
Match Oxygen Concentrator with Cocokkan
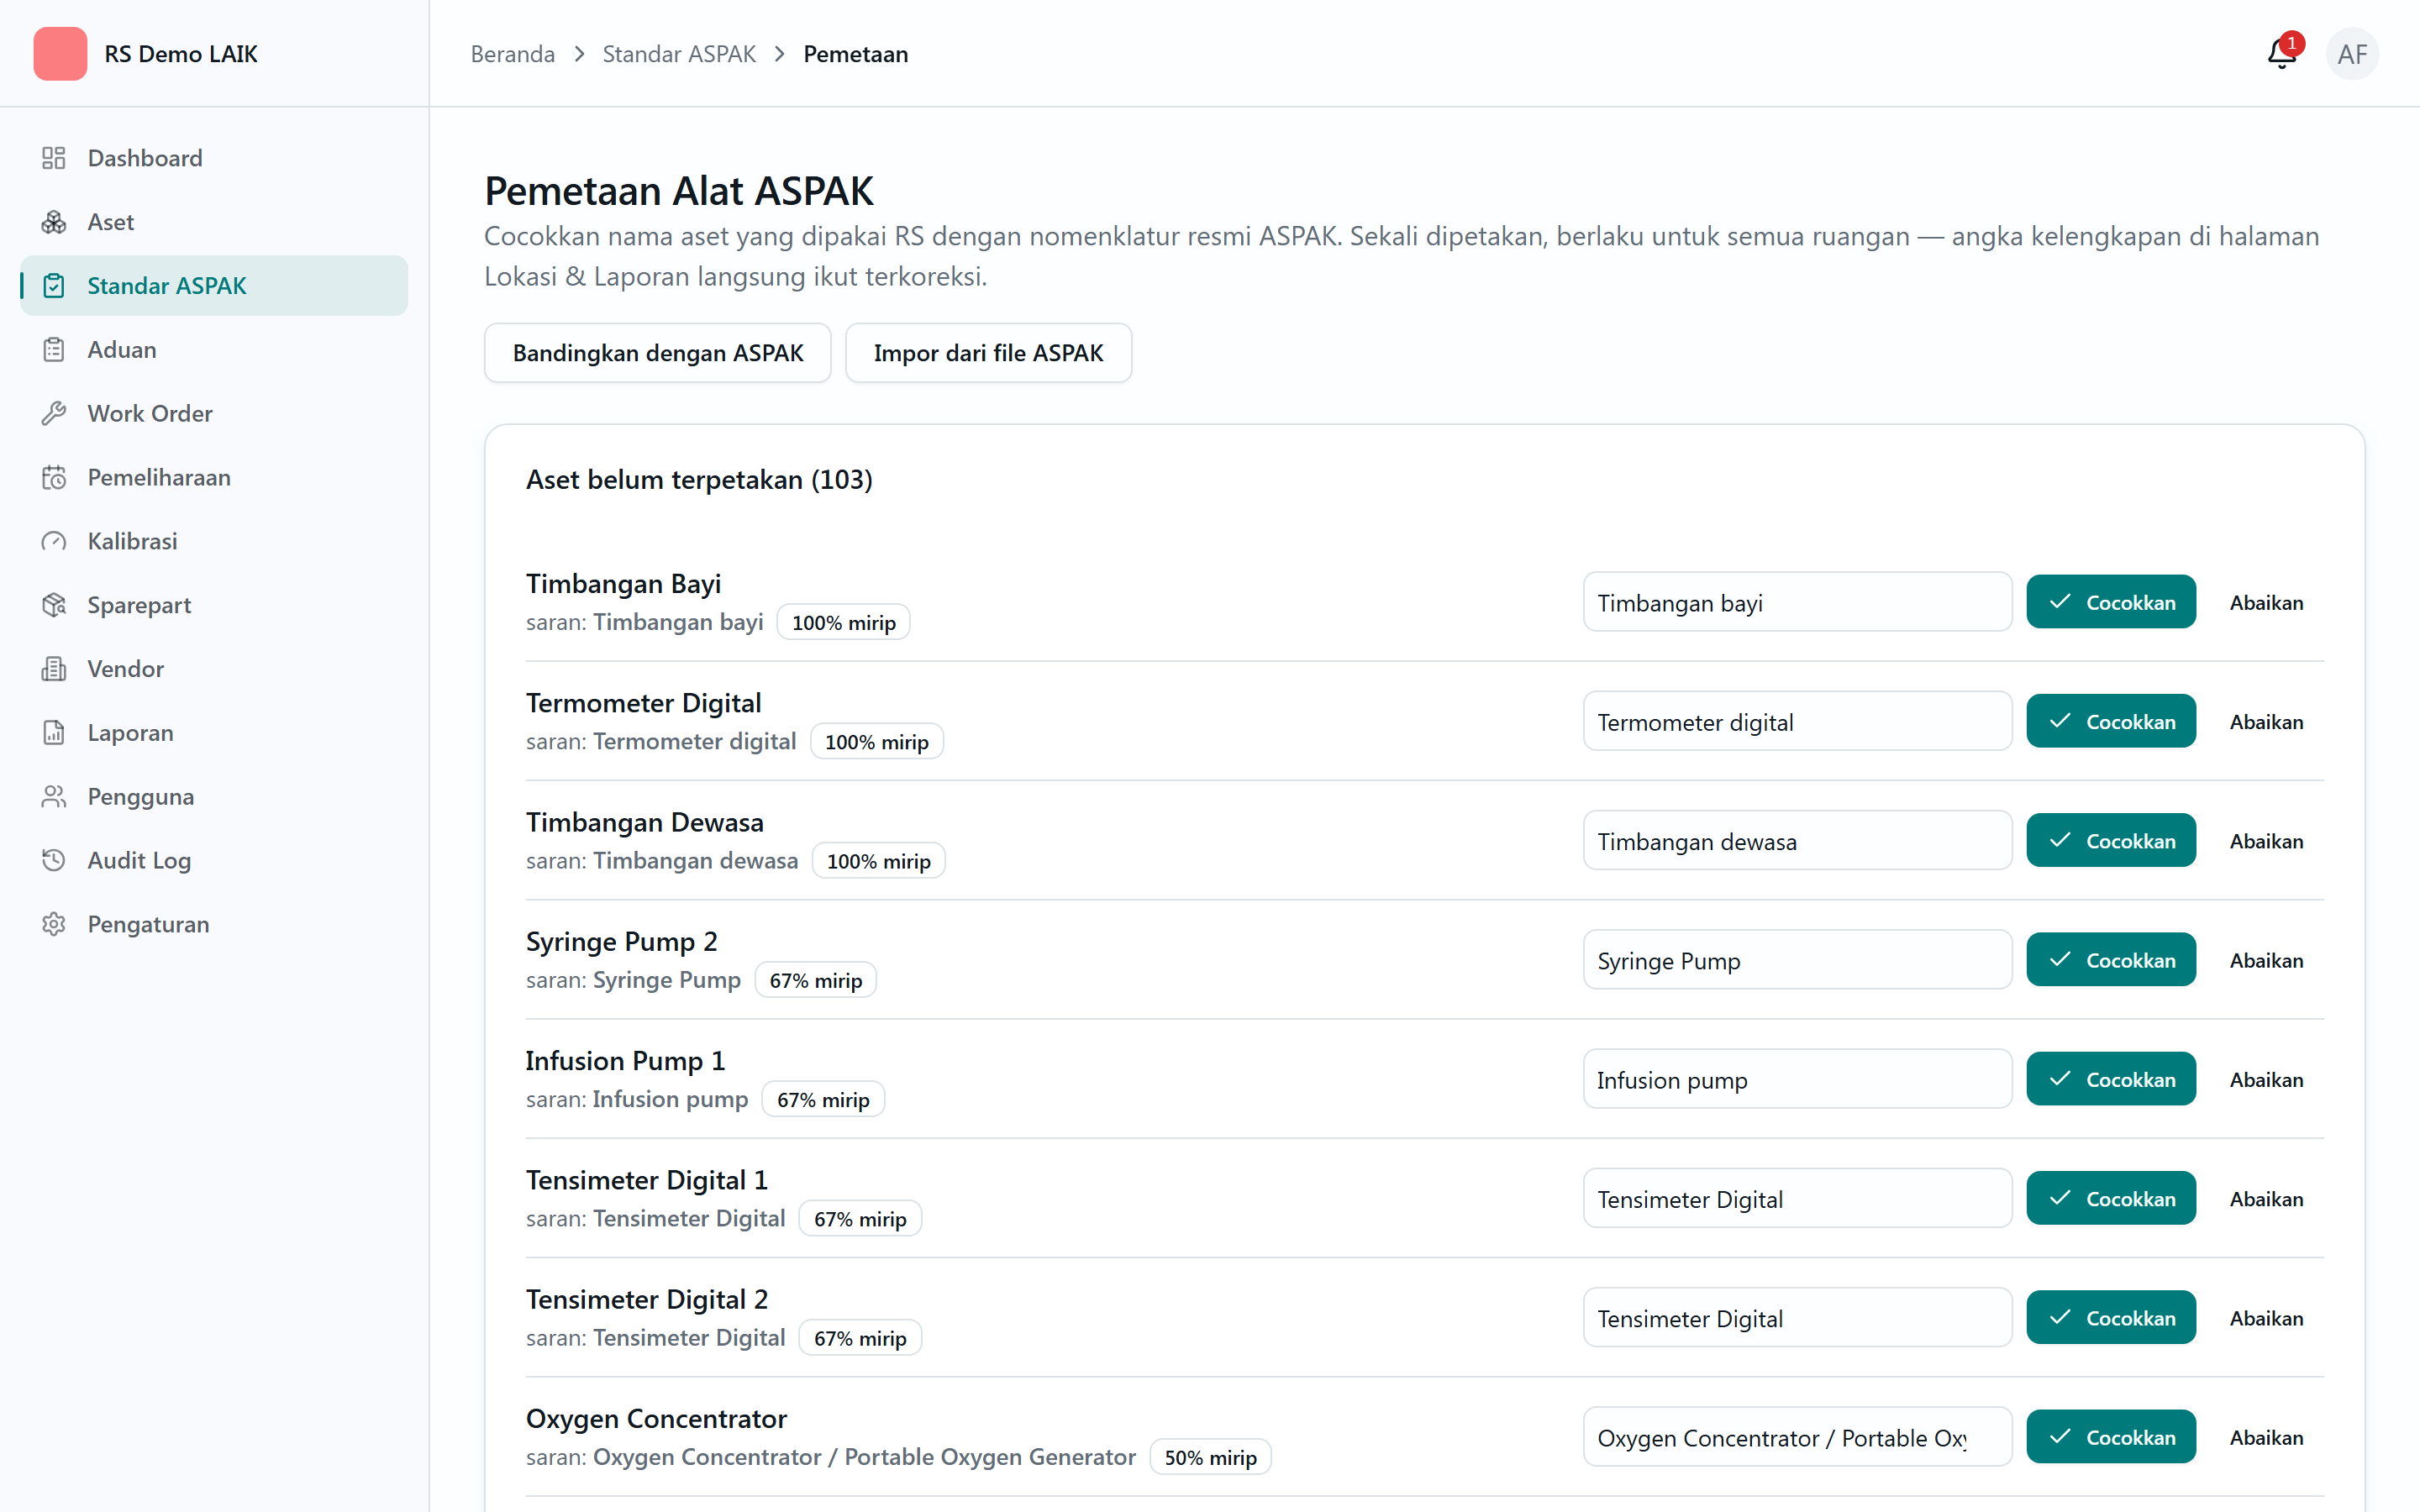[x=2111, y=1437]
